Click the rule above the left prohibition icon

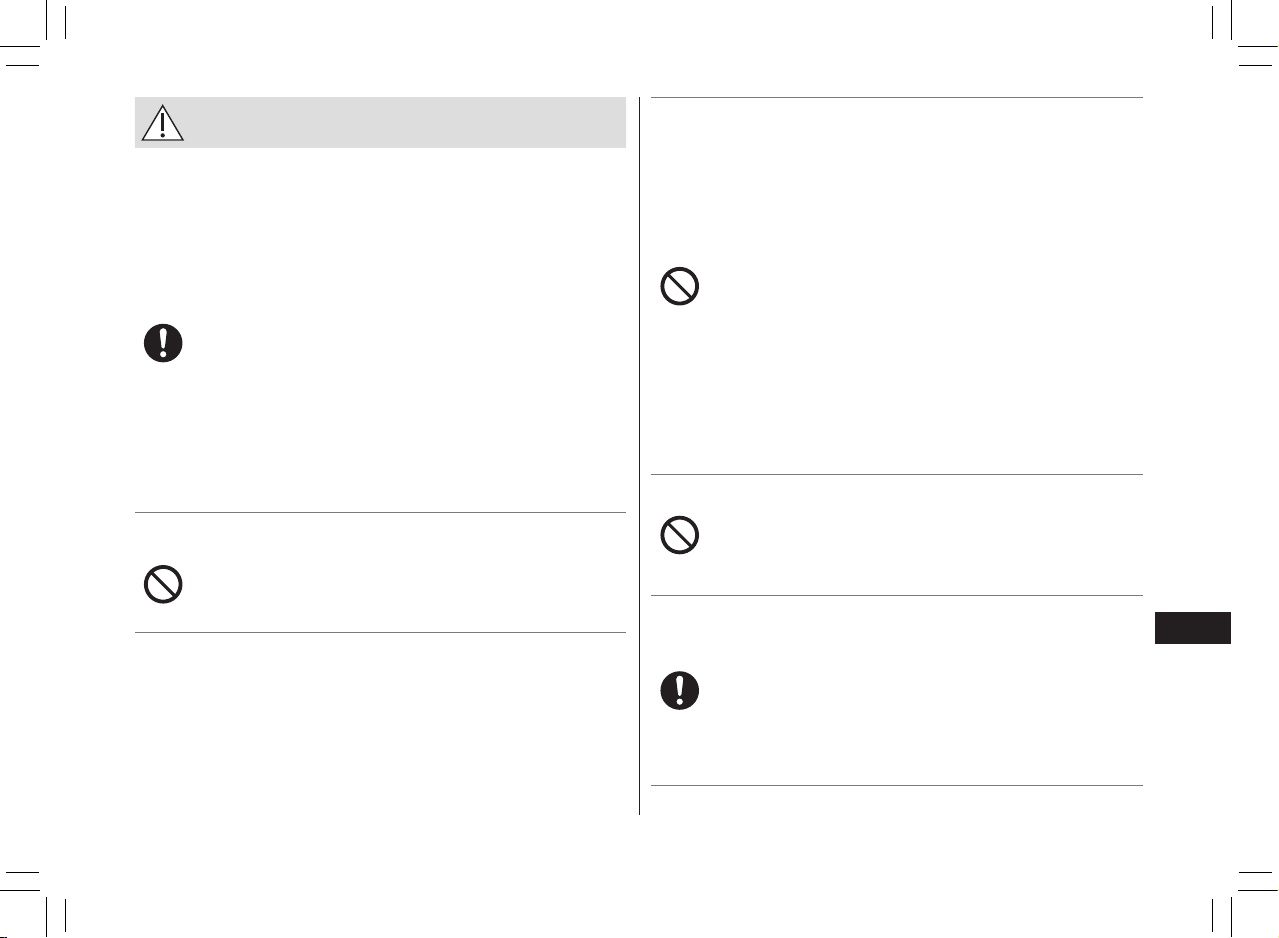380,513
